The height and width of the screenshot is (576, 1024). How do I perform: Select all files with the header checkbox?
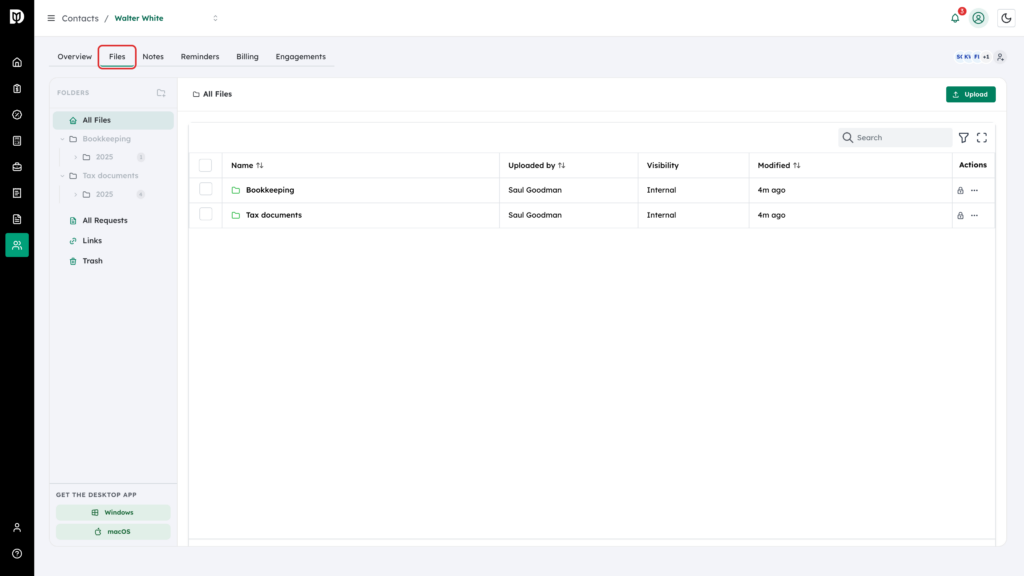pyautogui.click(x=206, y=165)
